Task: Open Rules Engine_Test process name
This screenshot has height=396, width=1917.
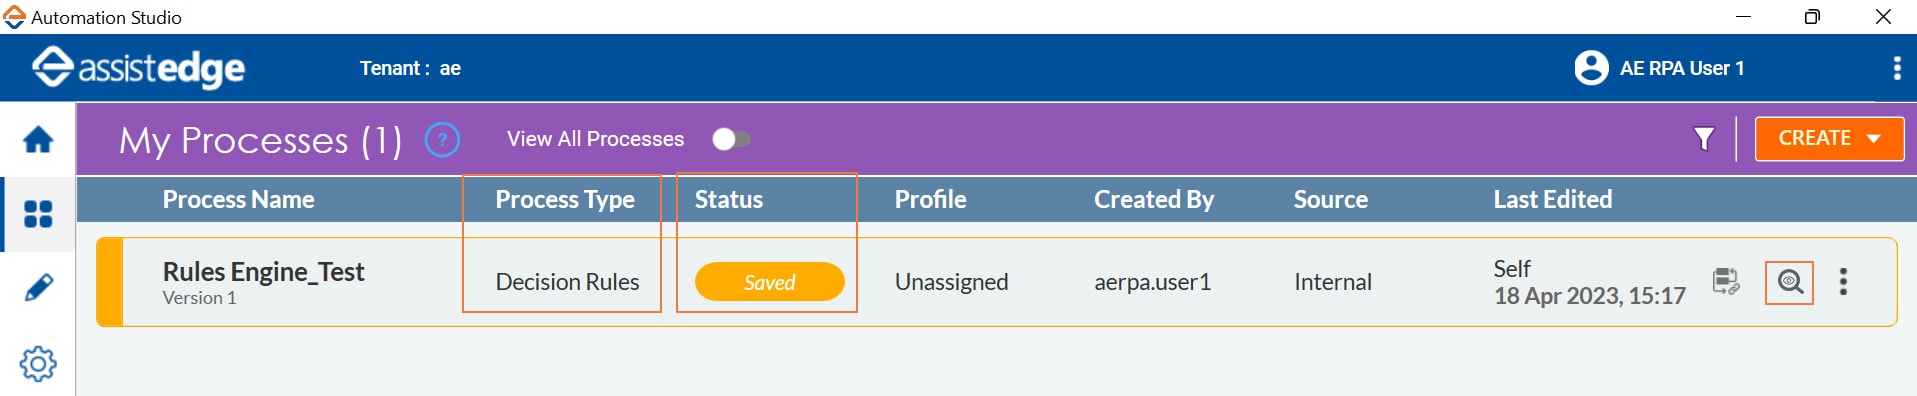Action: pyautogui.click(x=263, y=272)
